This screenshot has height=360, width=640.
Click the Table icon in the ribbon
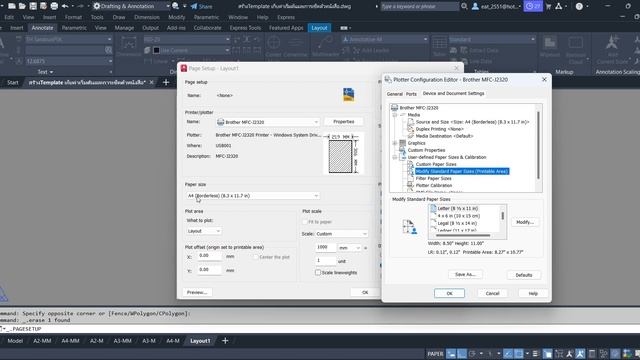(x=439, y=42)
